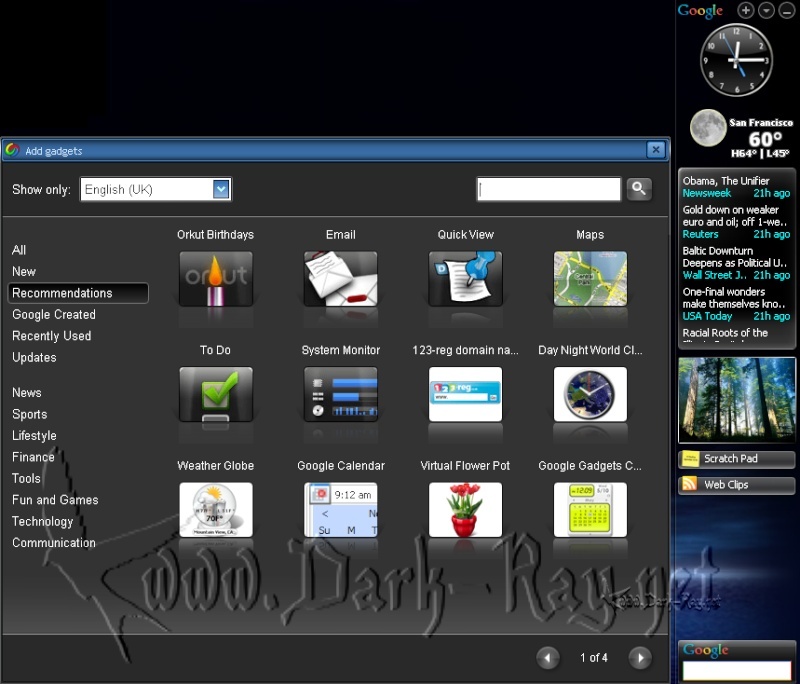Click the "Wall Street J.." source link
This screenshot has height=684, width=800.
[x=714, y=275]
